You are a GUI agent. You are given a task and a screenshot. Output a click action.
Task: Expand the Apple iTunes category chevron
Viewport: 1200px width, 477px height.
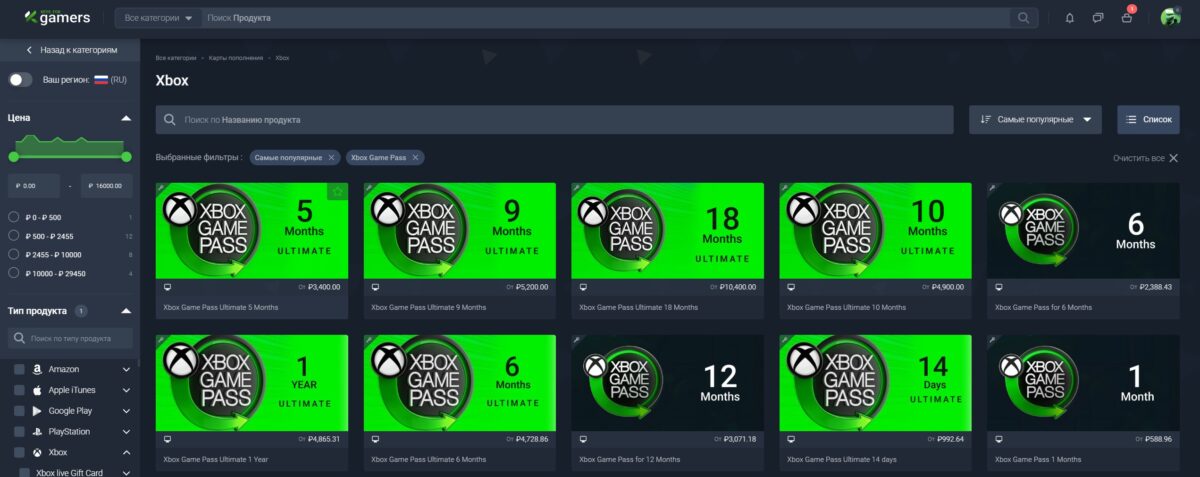pyautogui.click(x=126, y=390)
